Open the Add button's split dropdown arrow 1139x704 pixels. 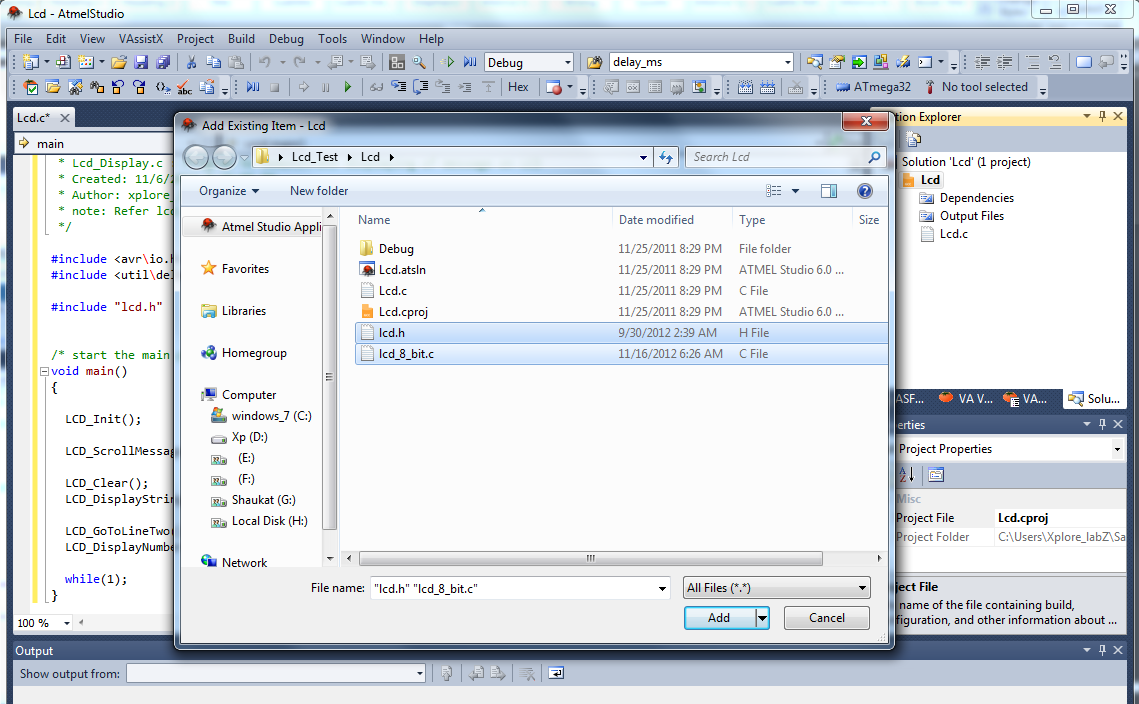[762, 618]
